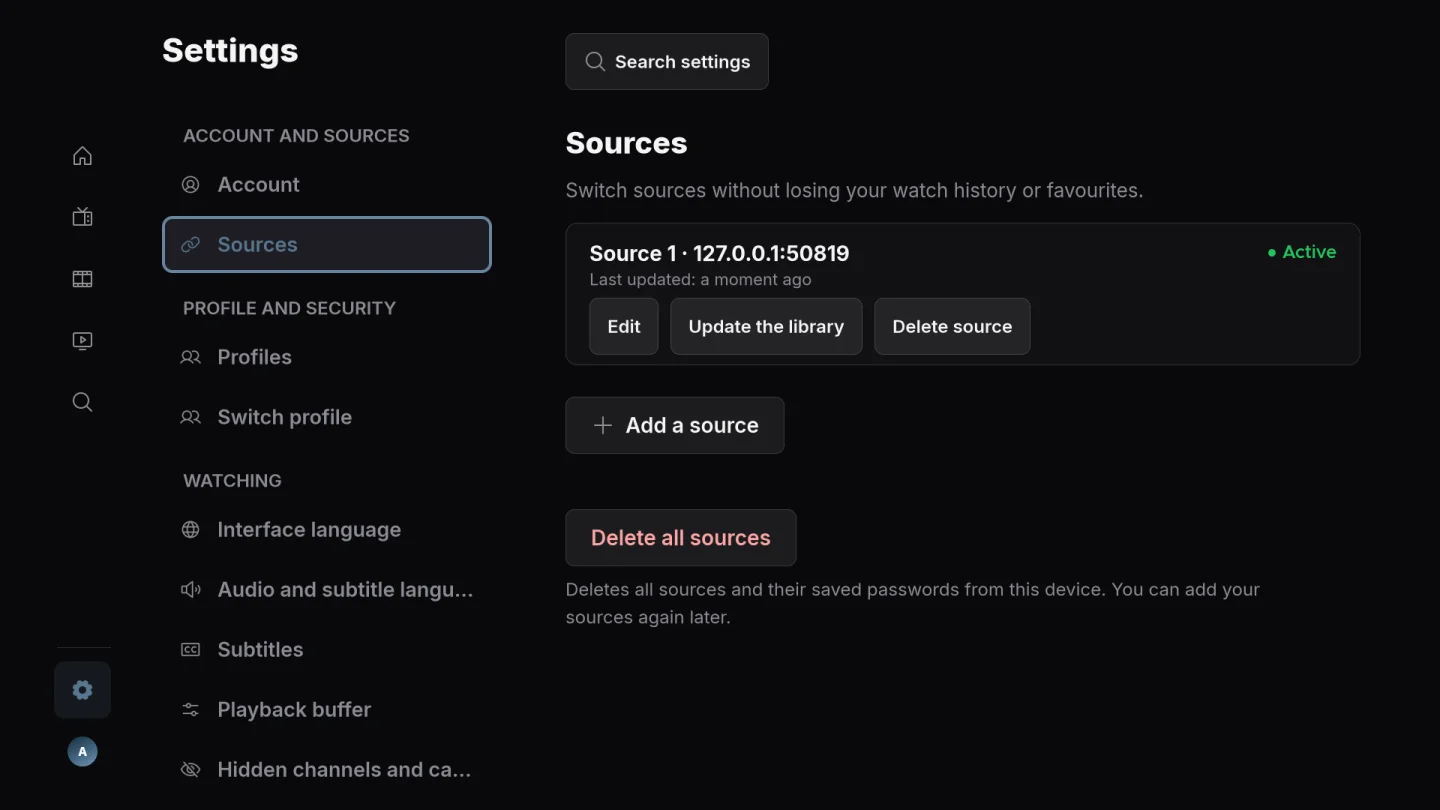Open the Series play-screen icon
Screen dimensions: 1440x810
coord(82,341)
